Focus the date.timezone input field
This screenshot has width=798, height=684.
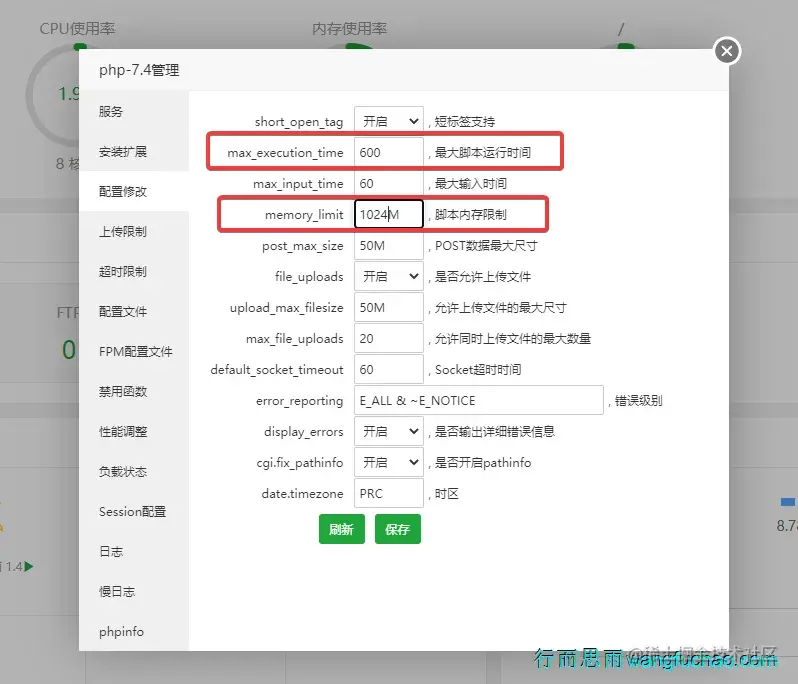[389, 494]
